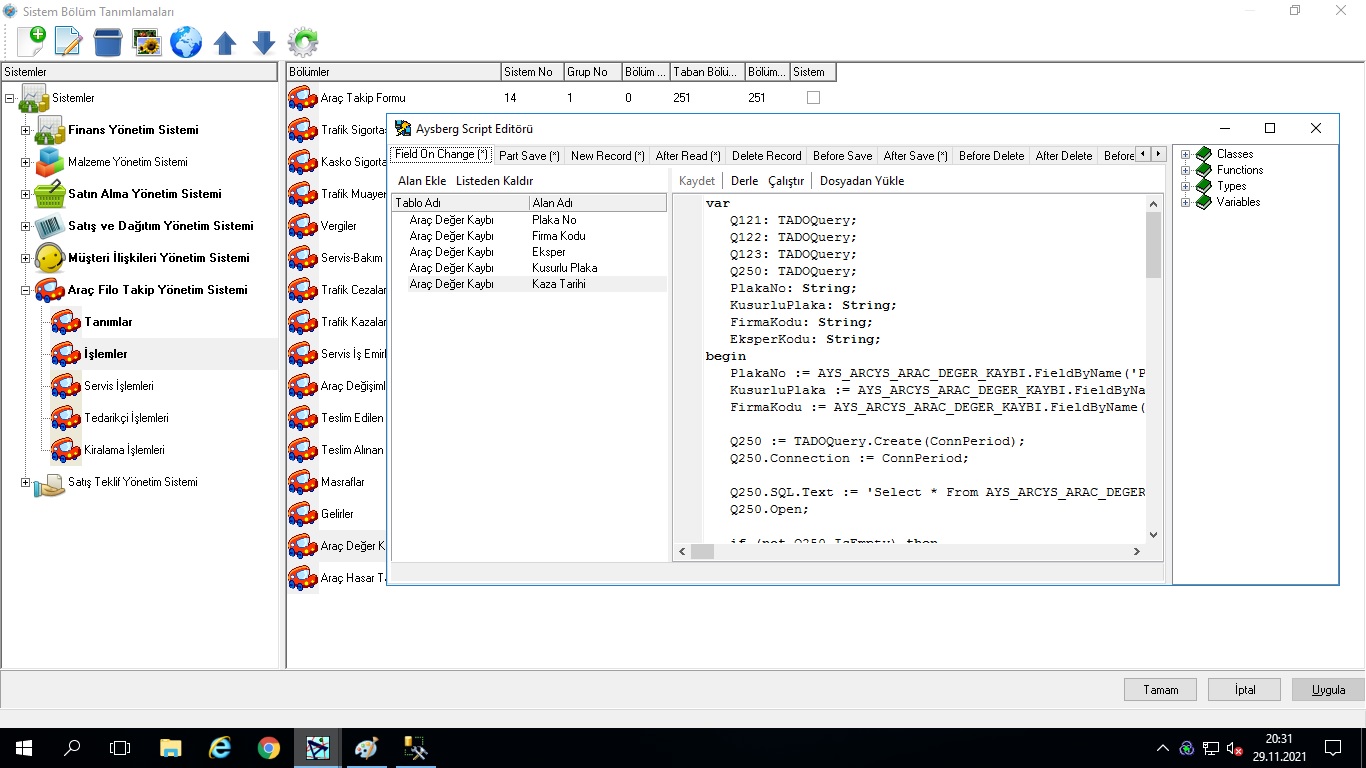The width and height of the screenshot is (1366, 768).
Task: Select Servis İşlemleri in the tree
Action: [118, 386]
